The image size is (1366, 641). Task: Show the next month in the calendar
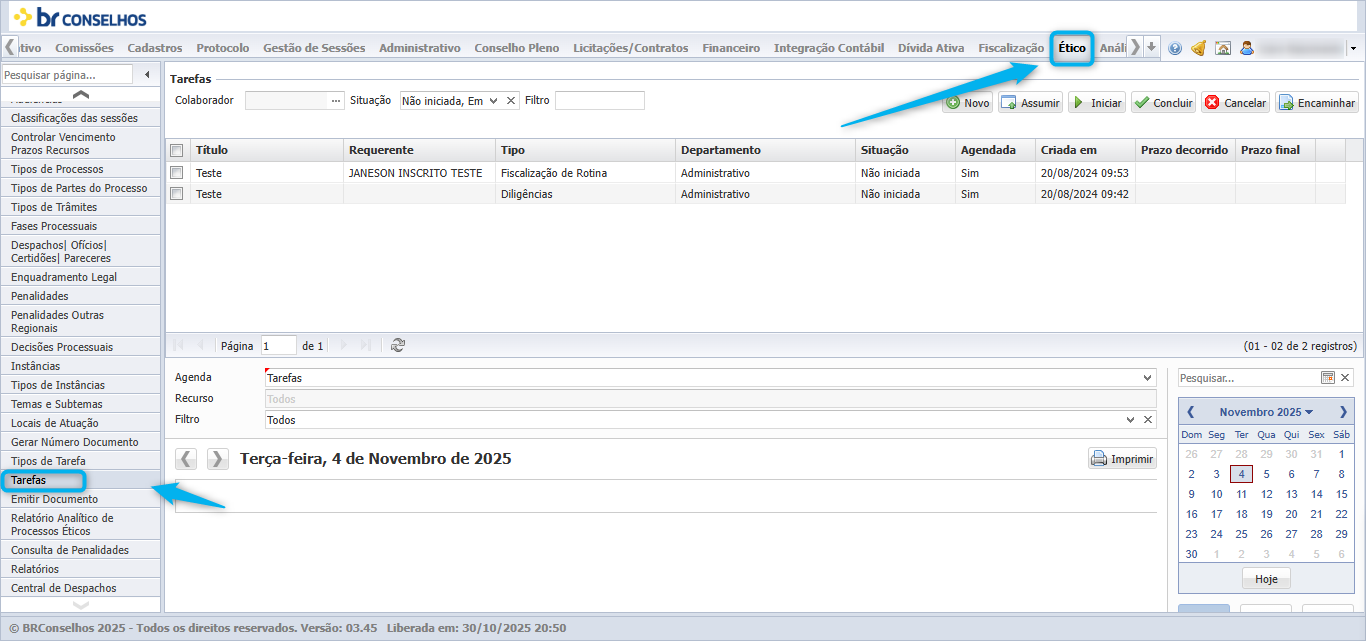[1343, 412]
